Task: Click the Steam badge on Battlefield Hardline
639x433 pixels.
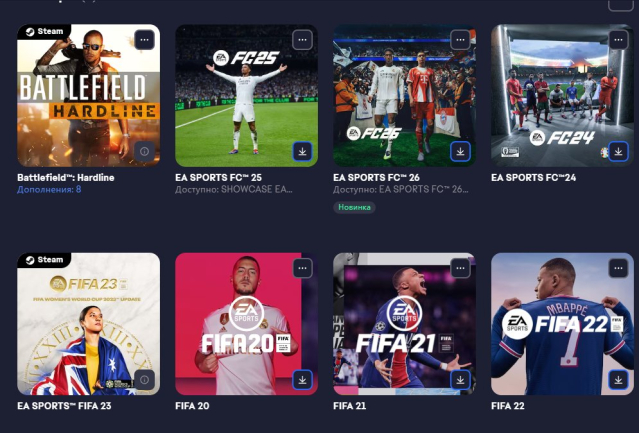Action: click(44, 31)
